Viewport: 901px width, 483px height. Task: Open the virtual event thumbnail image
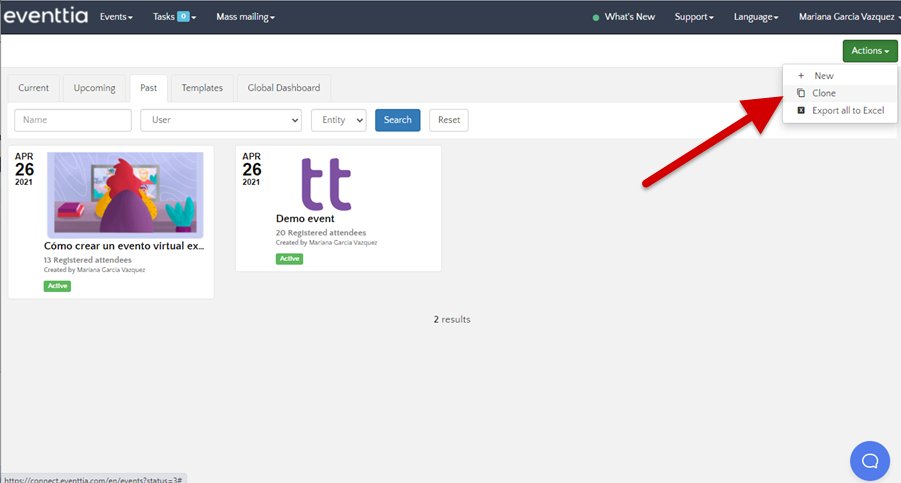point(125,195)
